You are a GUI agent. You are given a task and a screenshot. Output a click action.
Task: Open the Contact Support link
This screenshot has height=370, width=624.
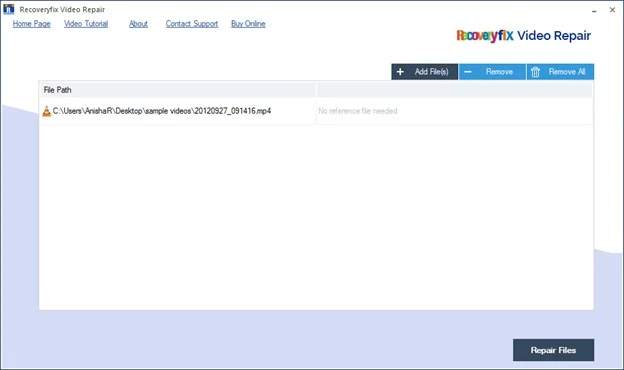tap(192, 24)
